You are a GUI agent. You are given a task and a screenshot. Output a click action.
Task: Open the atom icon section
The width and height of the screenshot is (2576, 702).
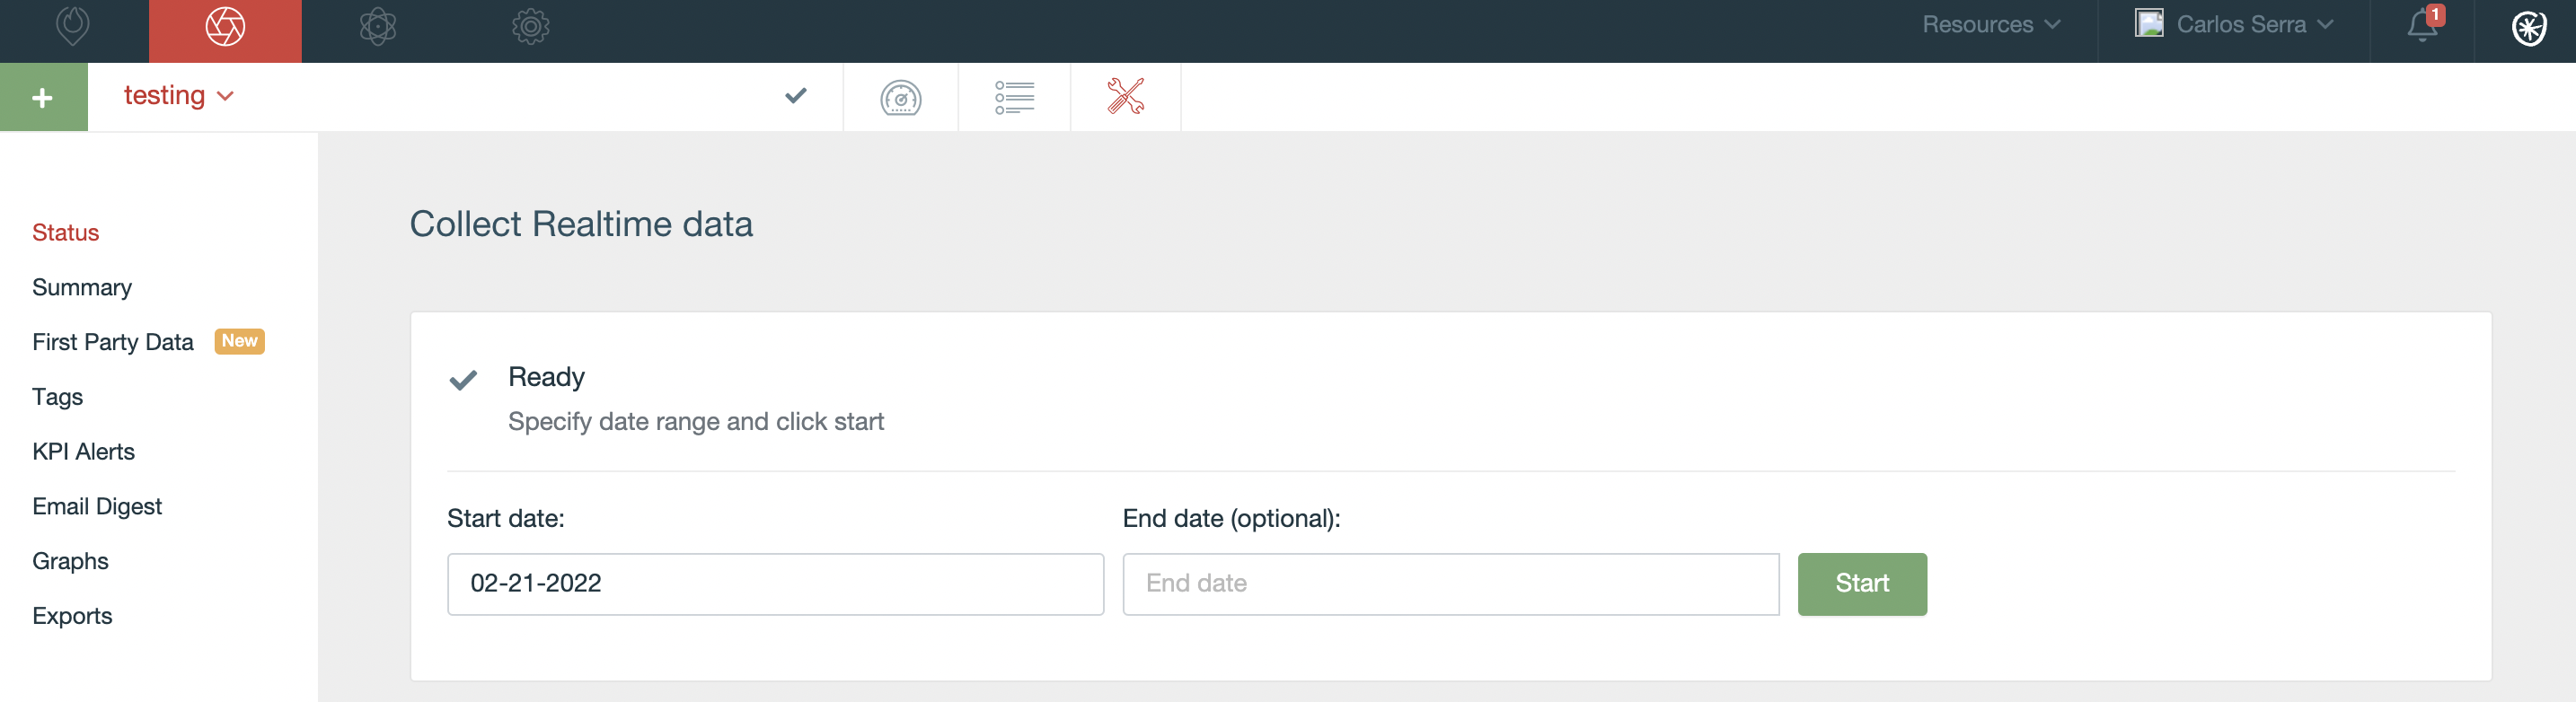tap(378, 26)
